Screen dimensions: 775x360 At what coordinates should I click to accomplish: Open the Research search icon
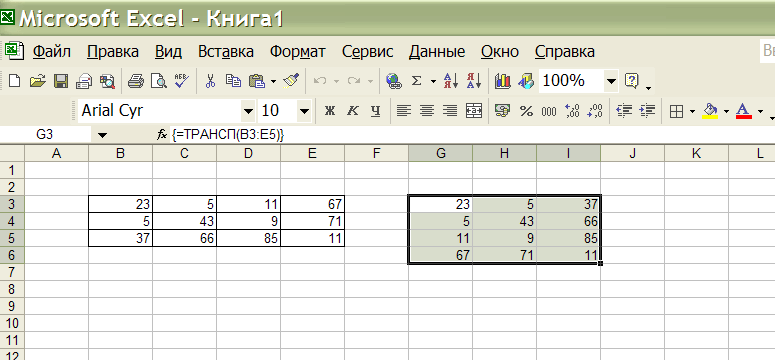coord(107,81)
